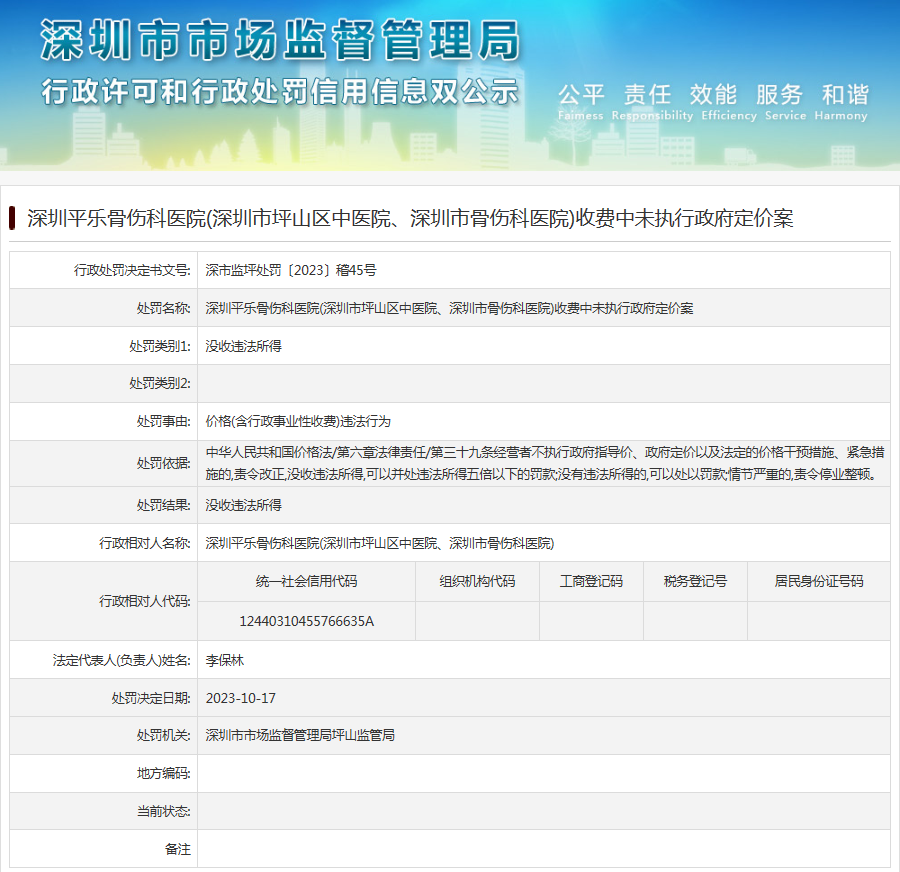Viewport: 900px width, 872px height.
Task: Click the 法定代表人(负责人)姓名 label
Action: (x=122, y=660)
